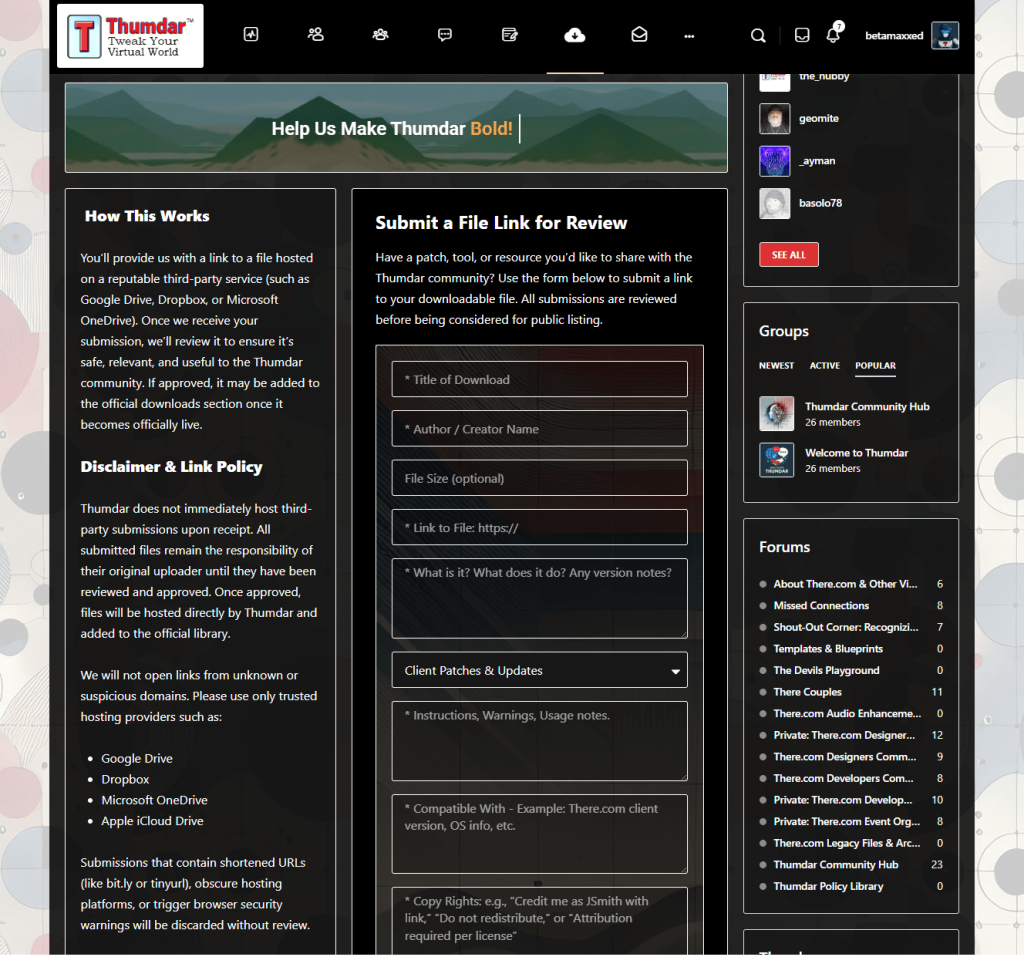Click the geomite member avatar
The height and width of the screenshot is (957, 1024).
click(775, 118)
